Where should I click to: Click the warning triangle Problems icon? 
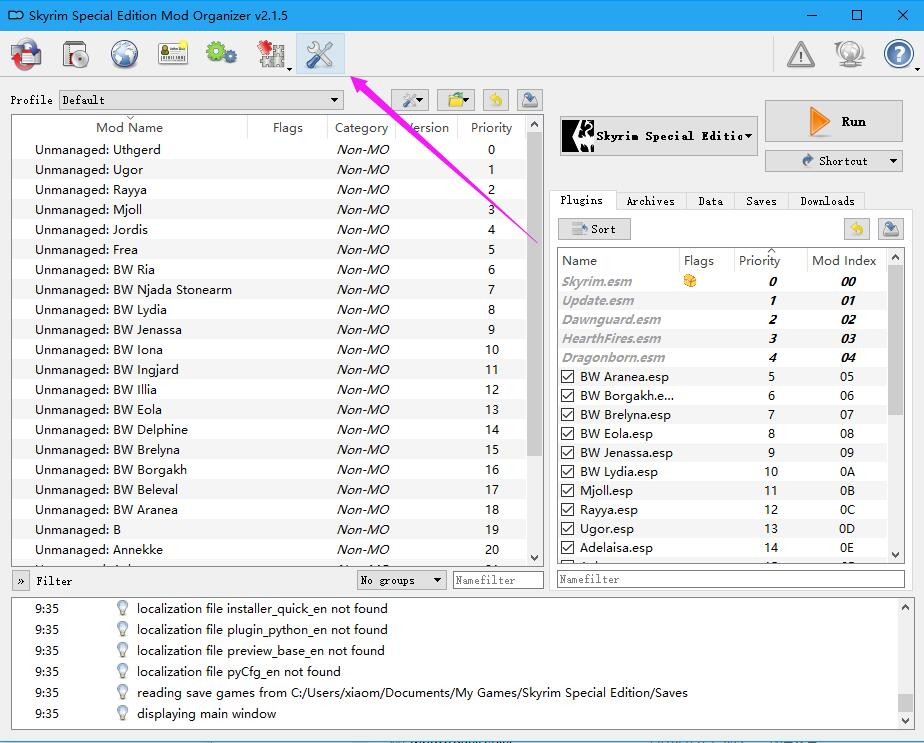click(x=801, y=55)
